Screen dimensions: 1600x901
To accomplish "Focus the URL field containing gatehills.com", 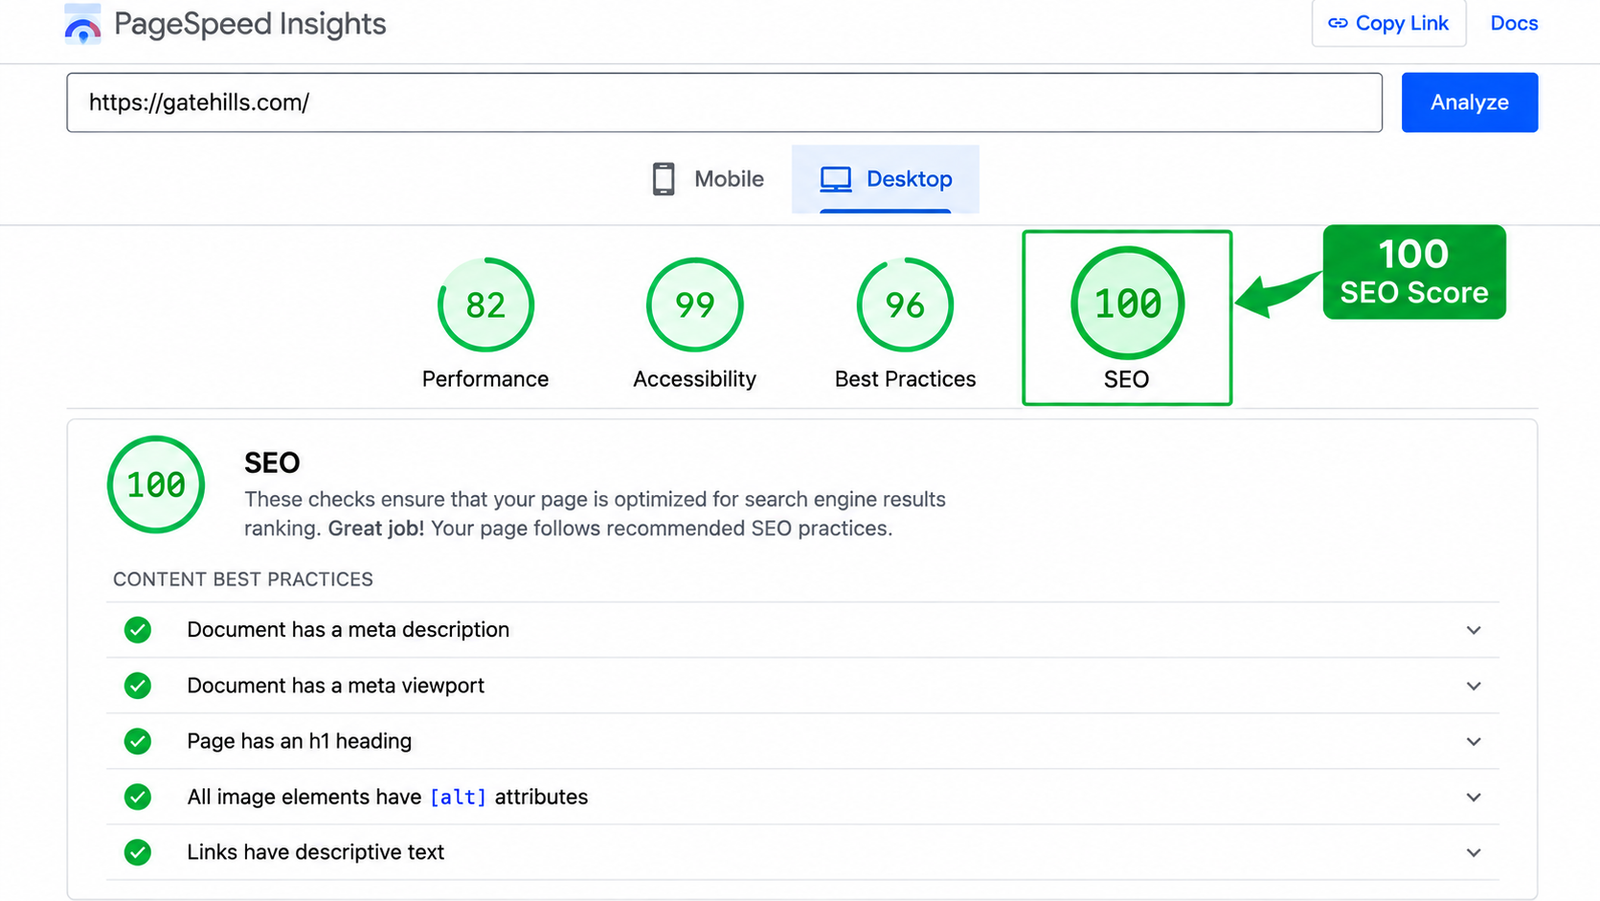I will pos(724,102).
